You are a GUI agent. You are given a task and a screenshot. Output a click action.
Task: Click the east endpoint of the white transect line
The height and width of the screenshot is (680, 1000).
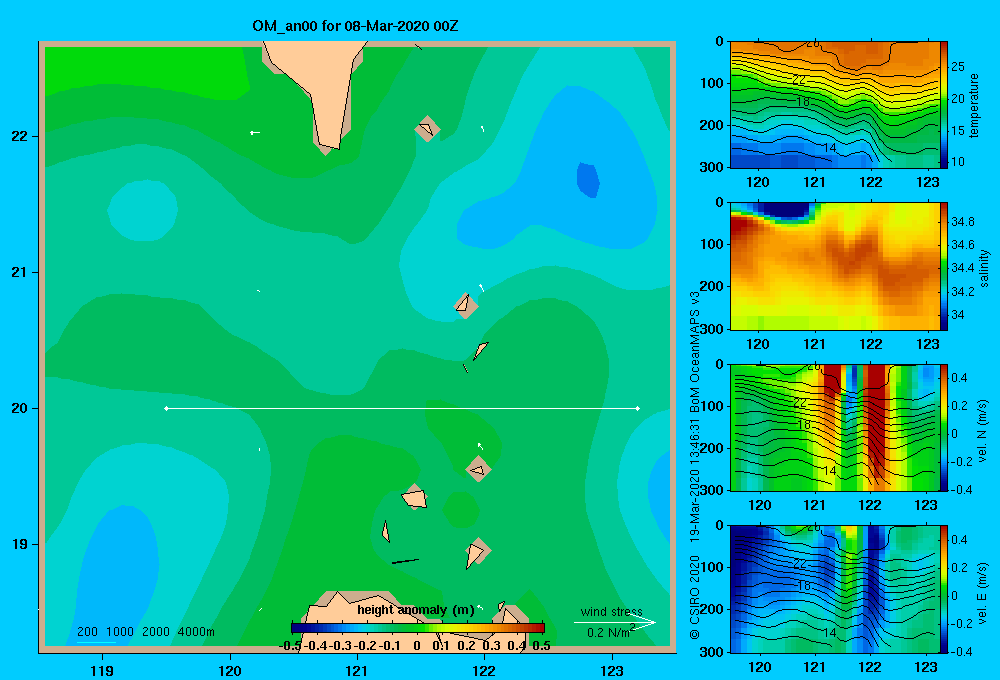click(x=638, y=408)
